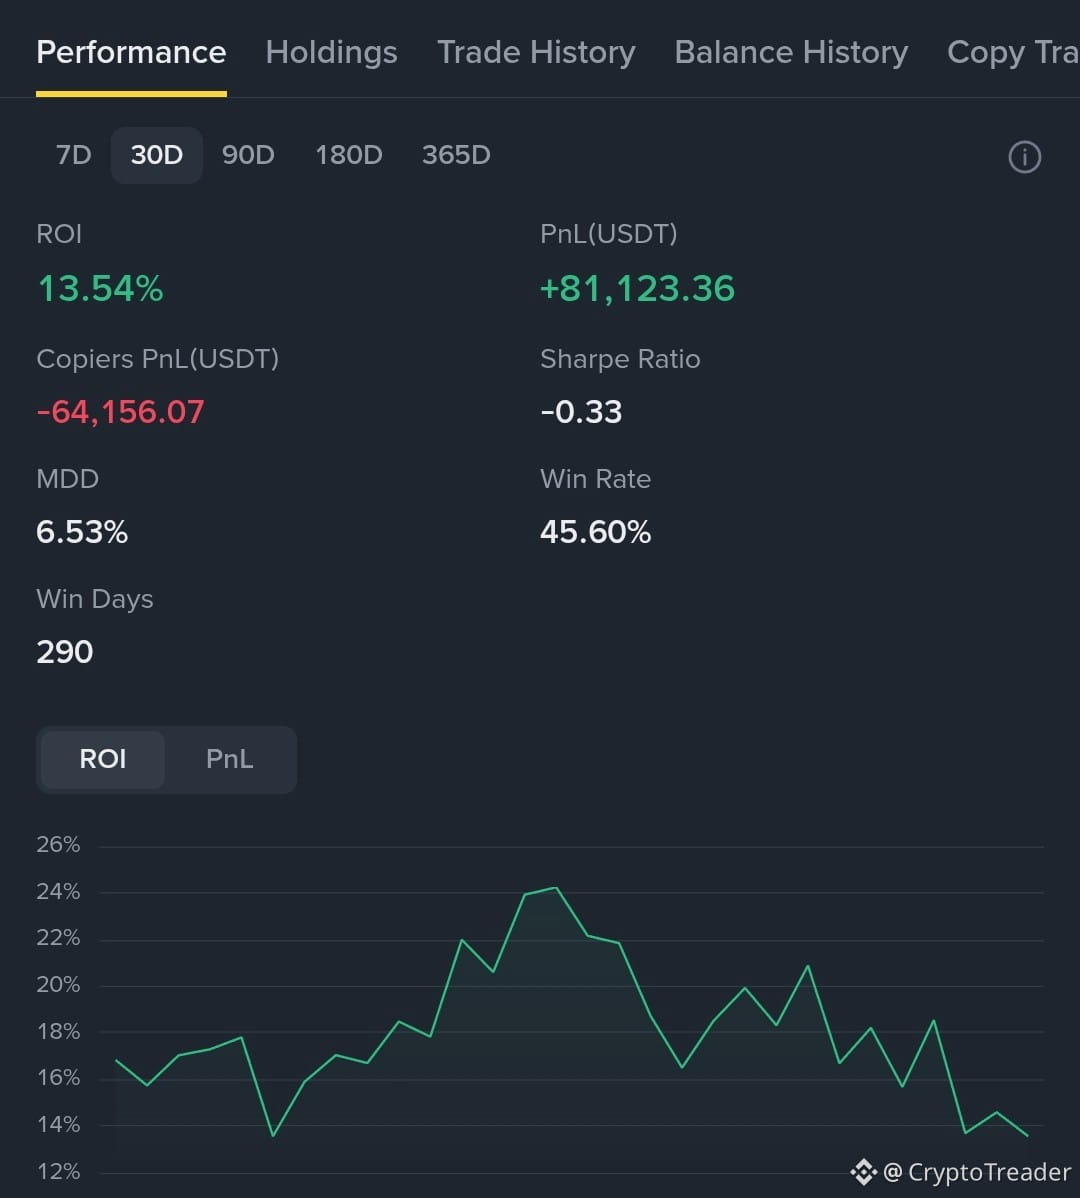Viewport: 1080px width, 1198px height.
Task: Select the Performance tab
Action: (131, 53)
